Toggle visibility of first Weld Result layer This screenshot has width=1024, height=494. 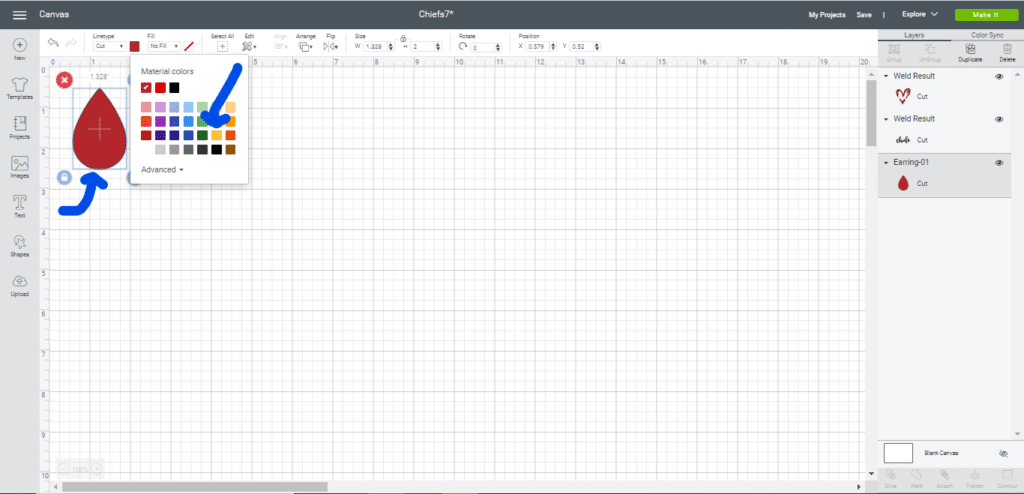999,76
